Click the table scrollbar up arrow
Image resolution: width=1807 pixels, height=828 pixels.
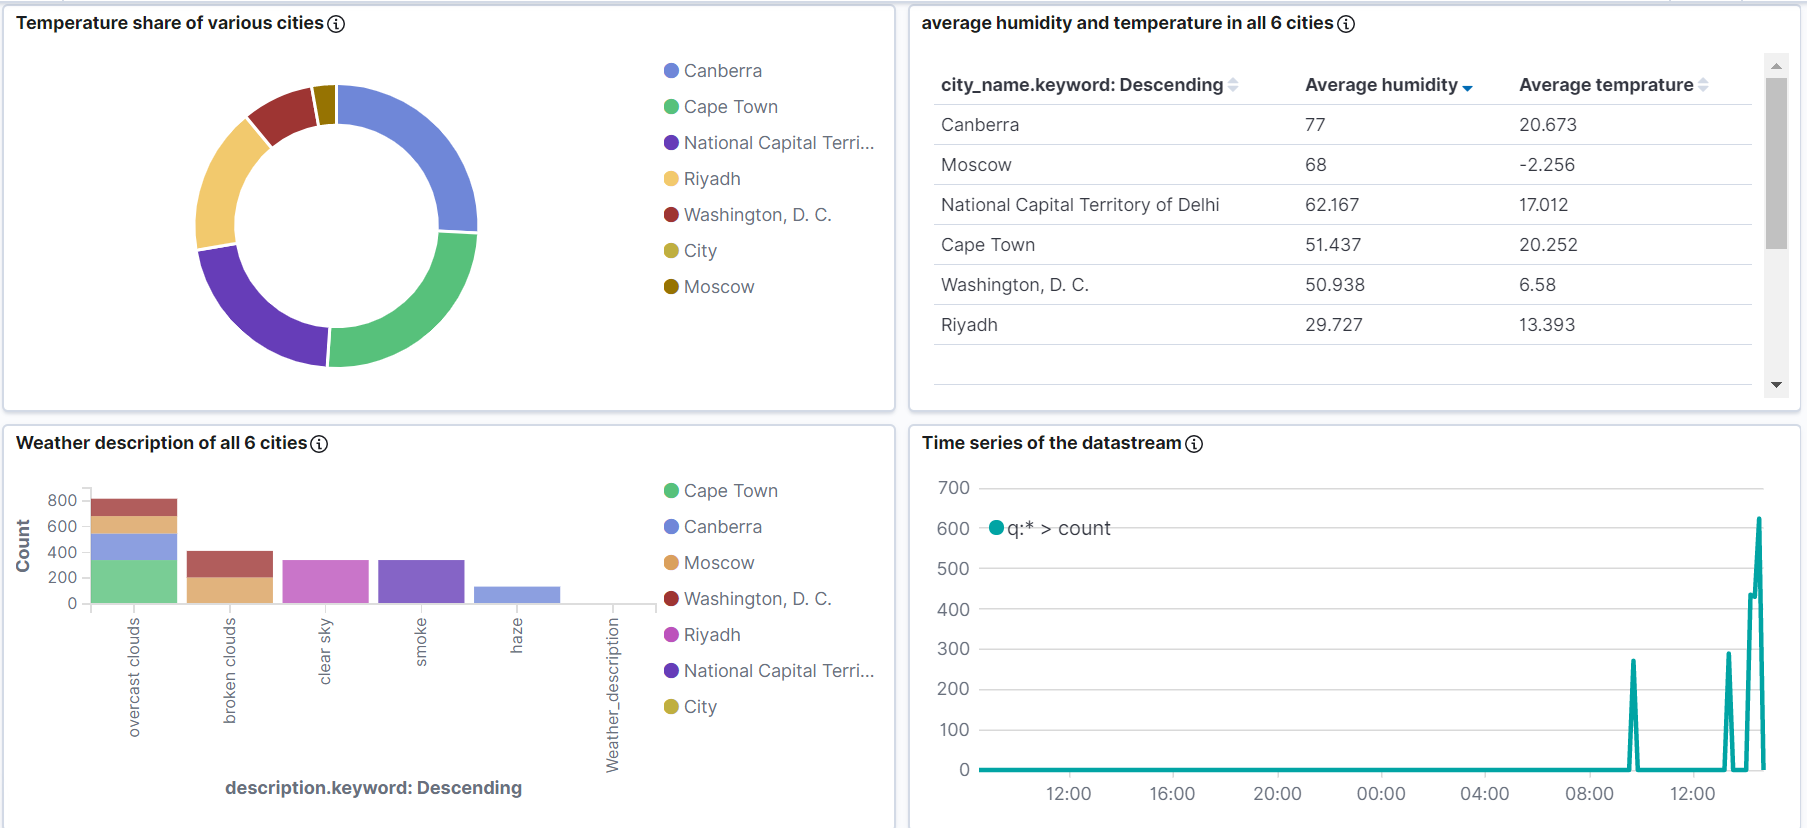[1776, 66]
